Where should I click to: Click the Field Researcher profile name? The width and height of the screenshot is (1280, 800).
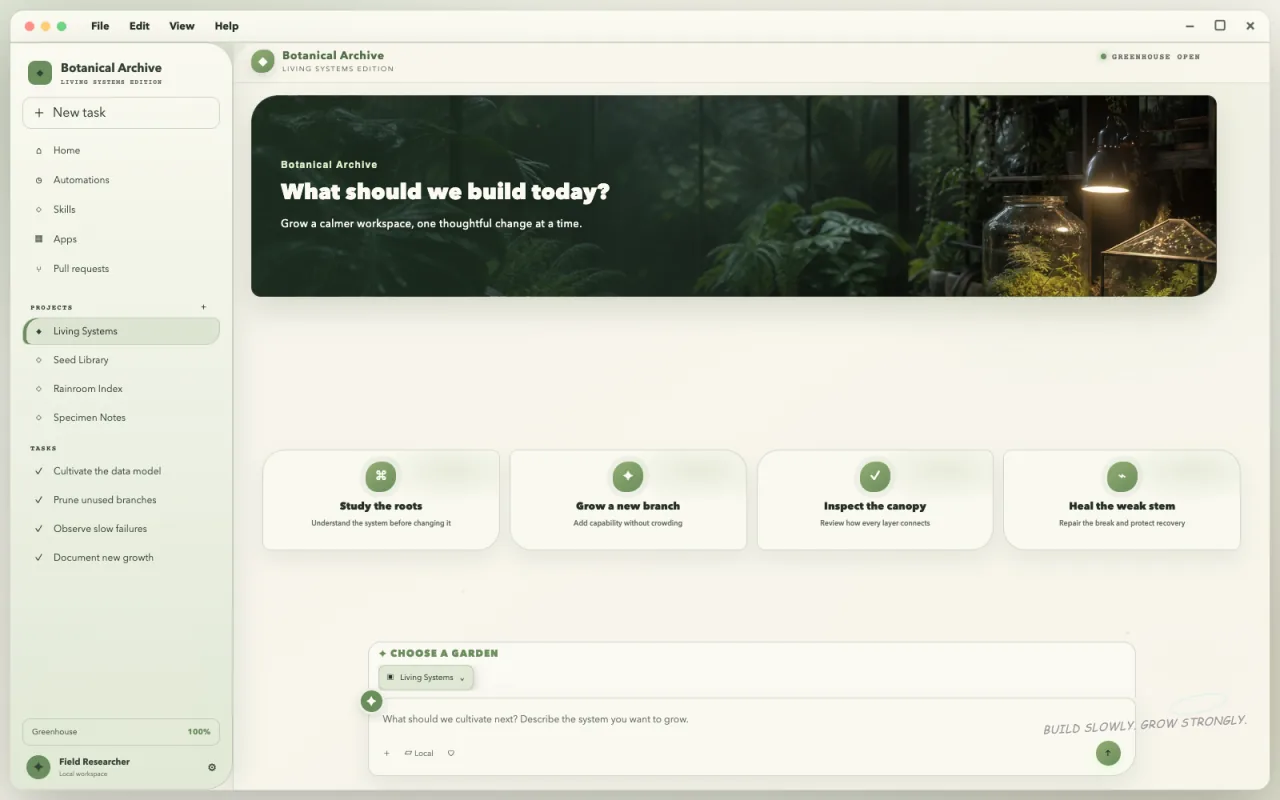(94, 762)
